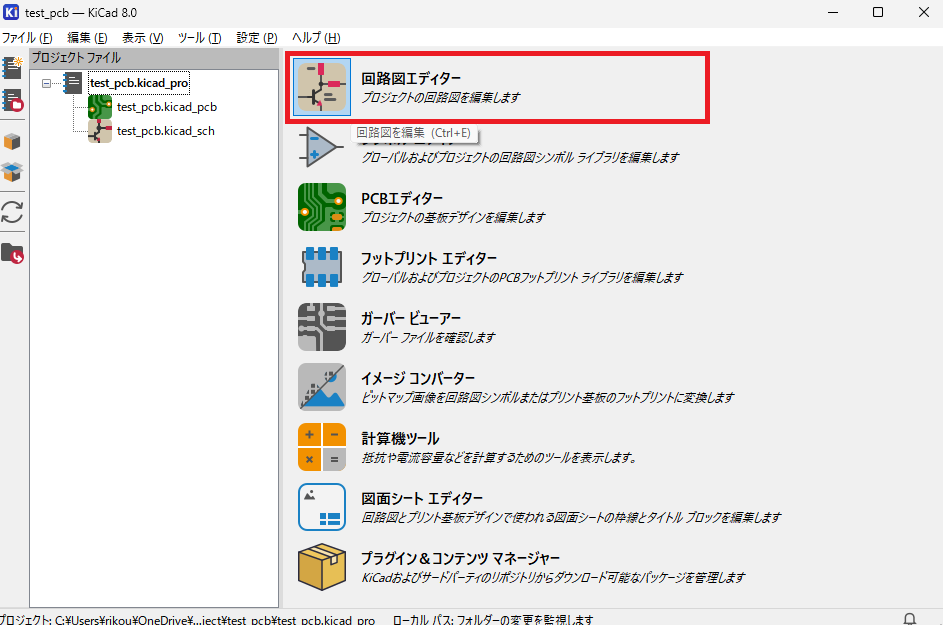Open the drawing sheet editor icon

click(x=322, y=507)
